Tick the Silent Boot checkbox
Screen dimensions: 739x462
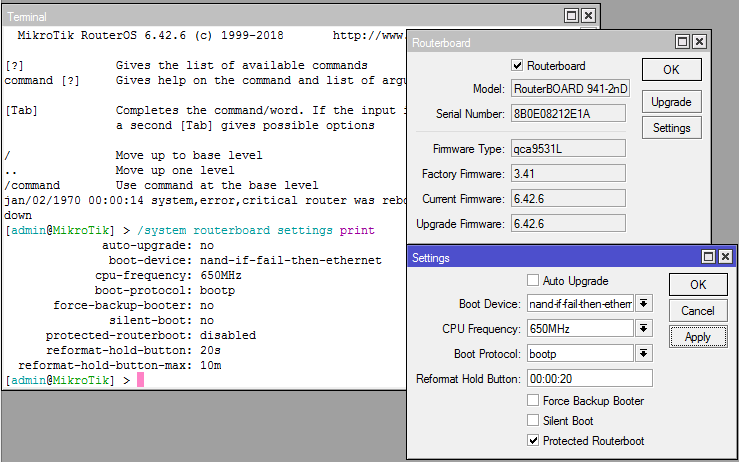click(x=533, y=421)
